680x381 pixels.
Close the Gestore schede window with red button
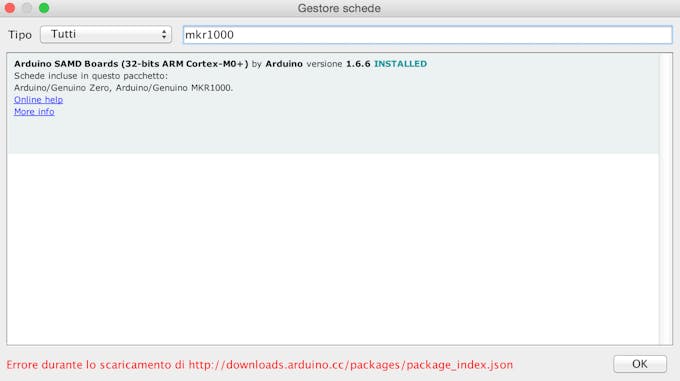[x=10, y=8]
